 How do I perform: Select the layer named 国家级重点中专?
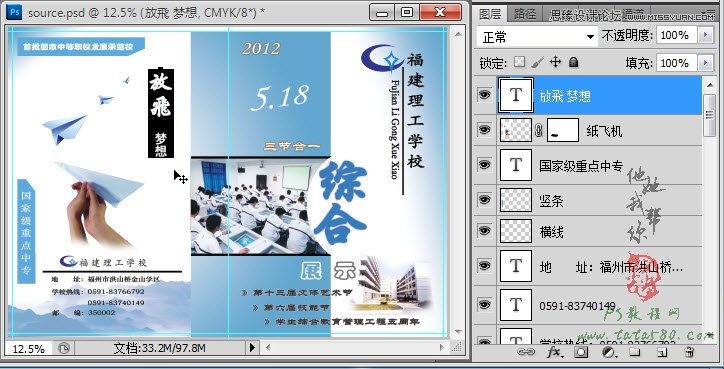(581, 165)
